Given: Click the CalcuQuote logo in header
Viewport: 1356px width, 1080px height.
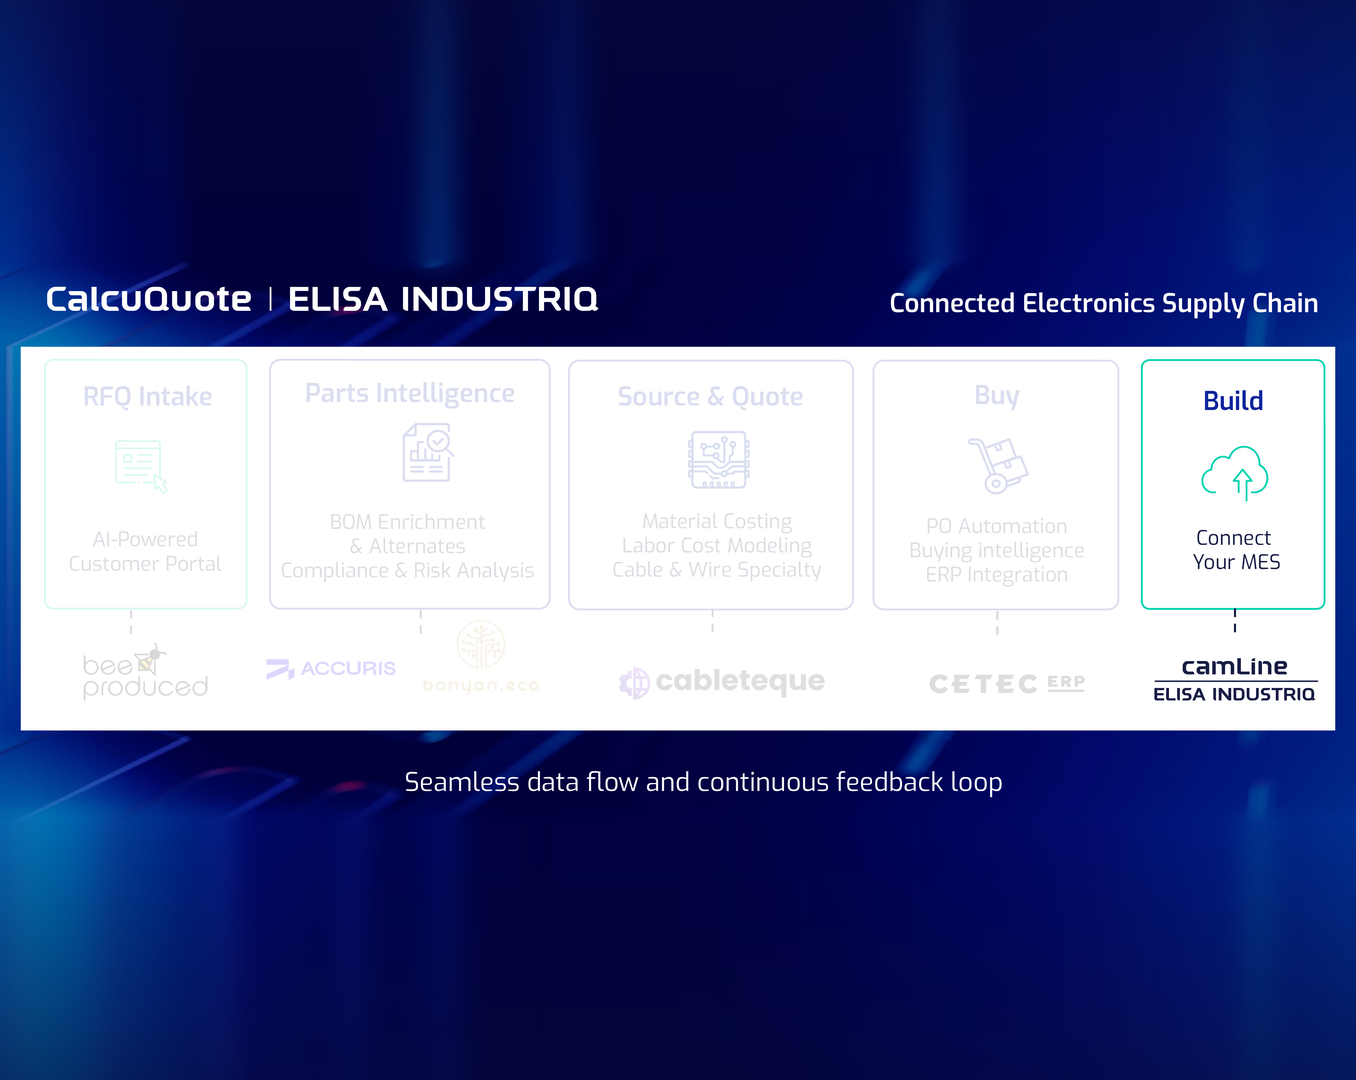Looking at the screenshot, I should click(148, 299).
